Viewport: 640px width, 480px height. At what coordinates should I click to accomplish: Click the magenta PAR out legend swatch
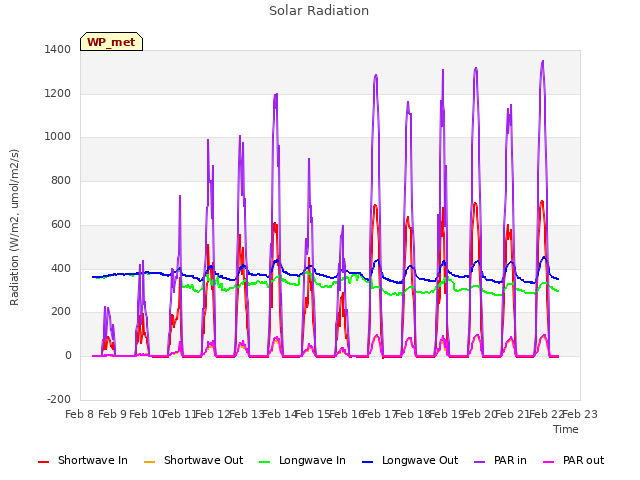[x=549, y=462]
